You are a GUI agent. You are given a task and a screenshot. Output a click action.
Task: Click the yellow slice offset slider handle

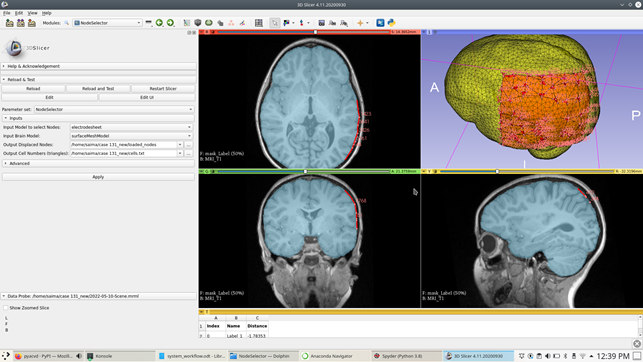[x=497, y=171]
